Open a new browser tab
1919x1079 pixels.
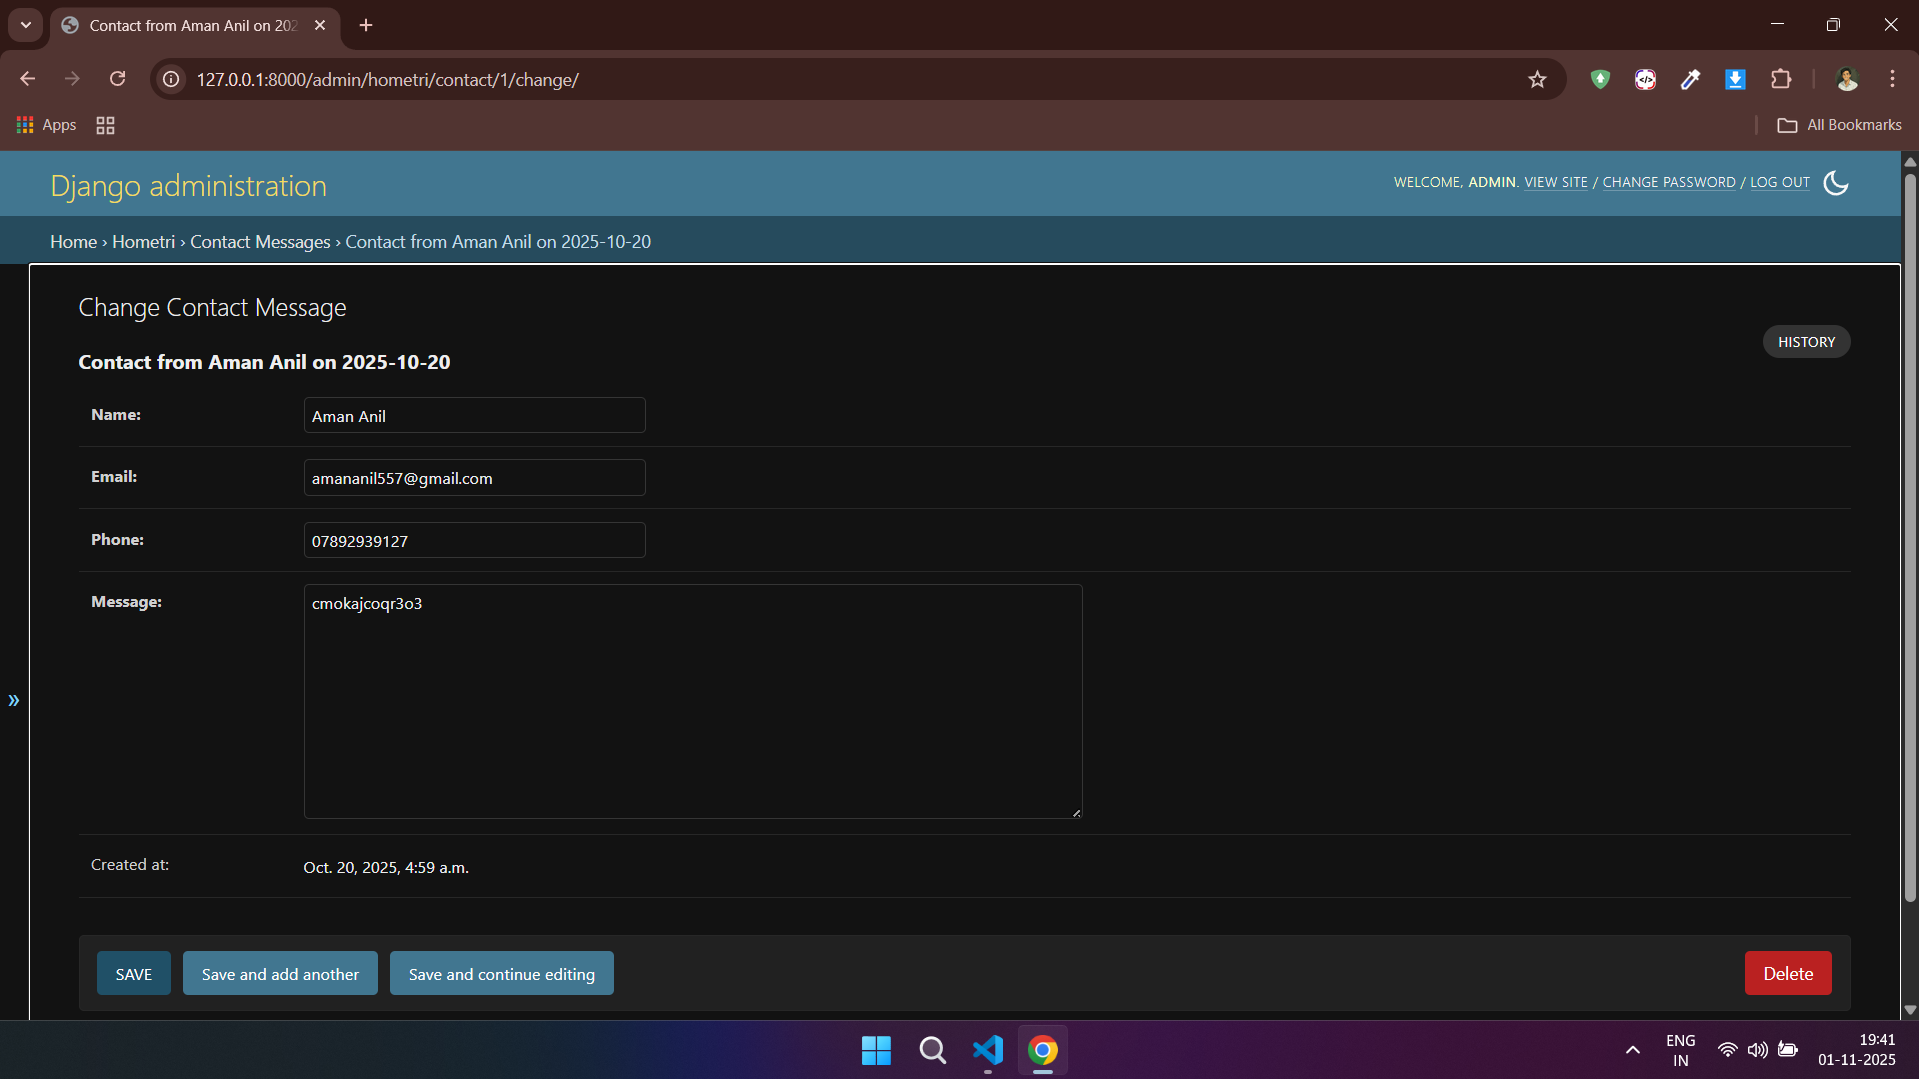coord(366,25)
